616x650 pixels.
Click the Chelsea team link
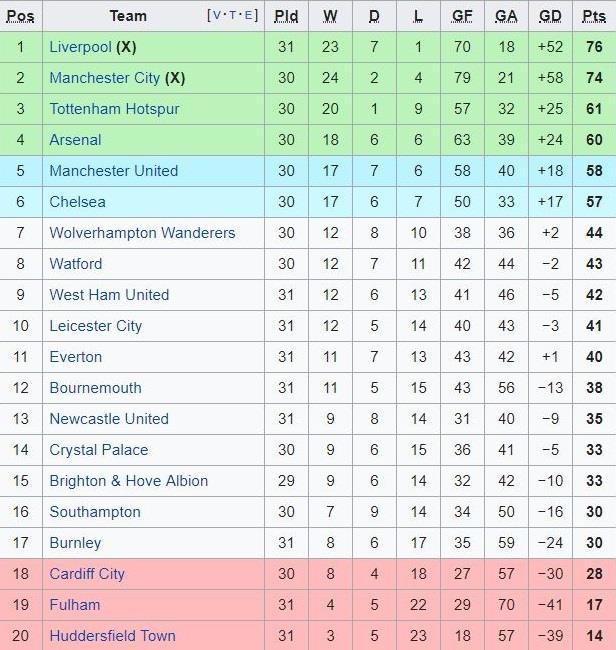pyautogui.click(x=77, y=202)
